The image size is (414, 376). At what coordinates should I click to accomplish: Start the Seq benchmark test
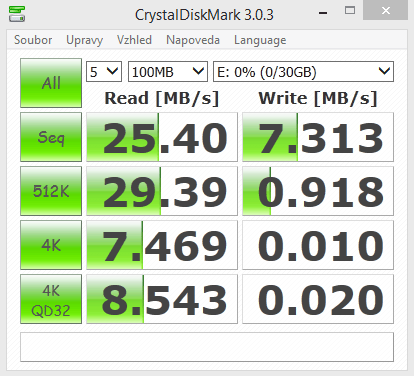51,137
